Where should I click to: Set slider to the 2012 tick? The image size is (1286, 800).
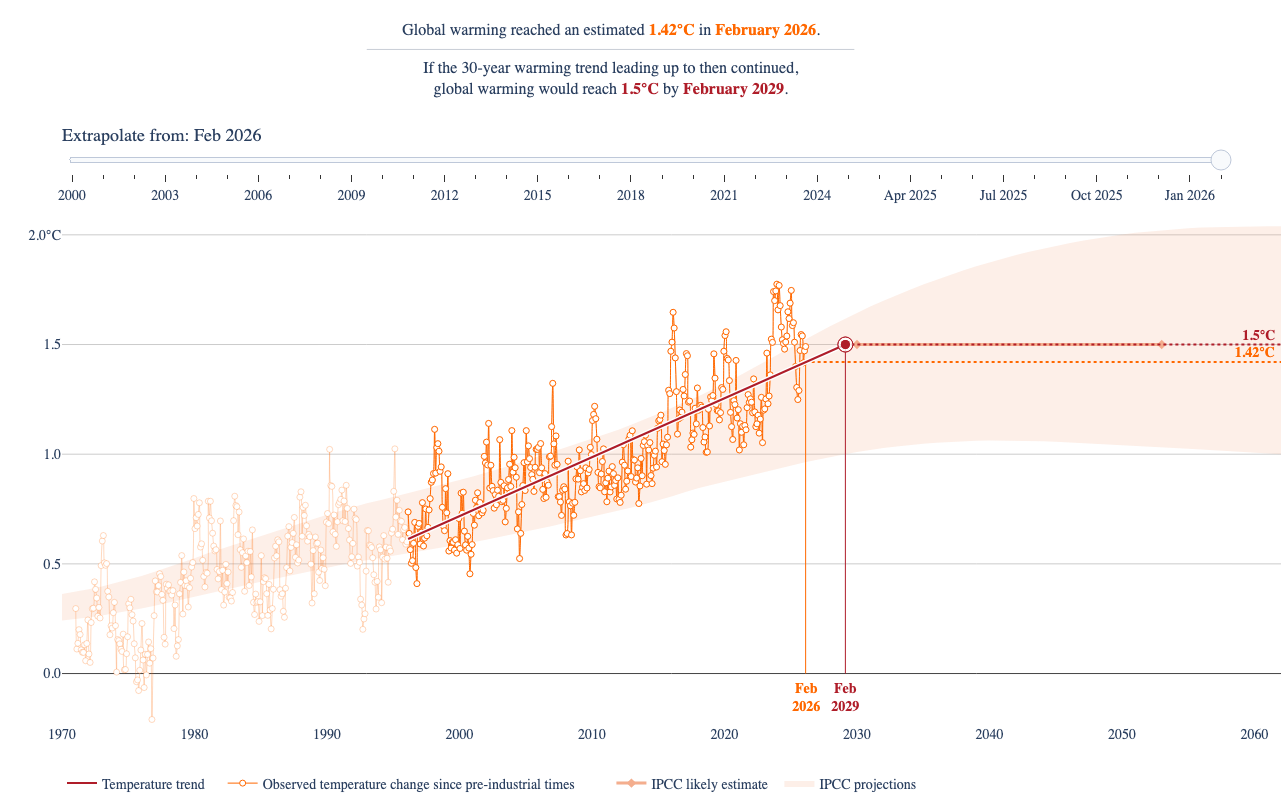(444, 195)
